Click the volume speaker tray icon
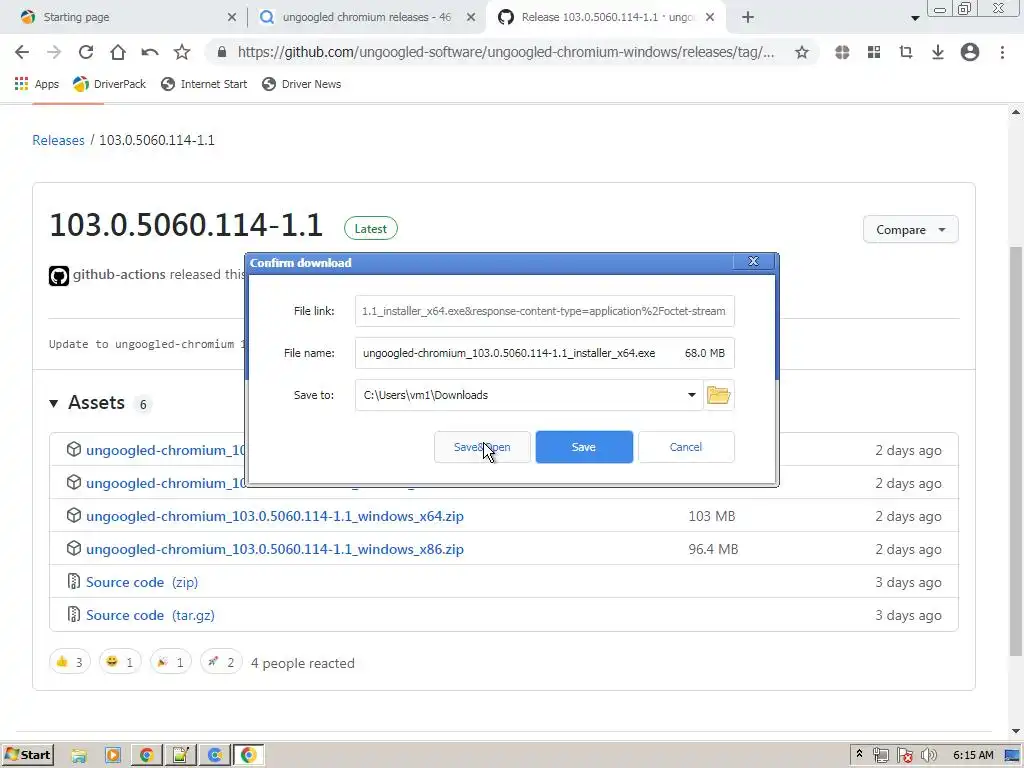This screenshot has width=1024, height=768. pyautogui.click(x=928, y=755)
